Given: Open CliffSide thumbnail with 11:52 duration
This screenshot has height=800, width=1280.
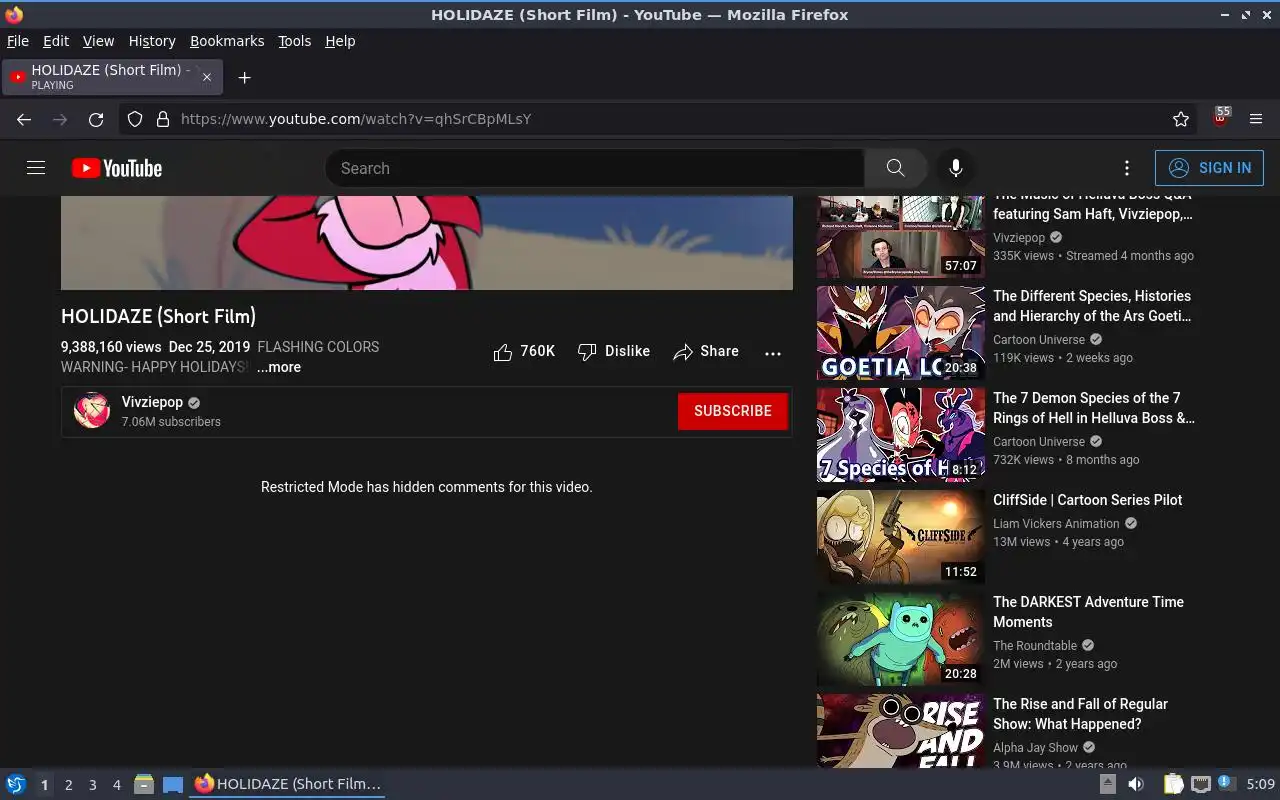Looking at the screenshot, I should coord(901,537).
